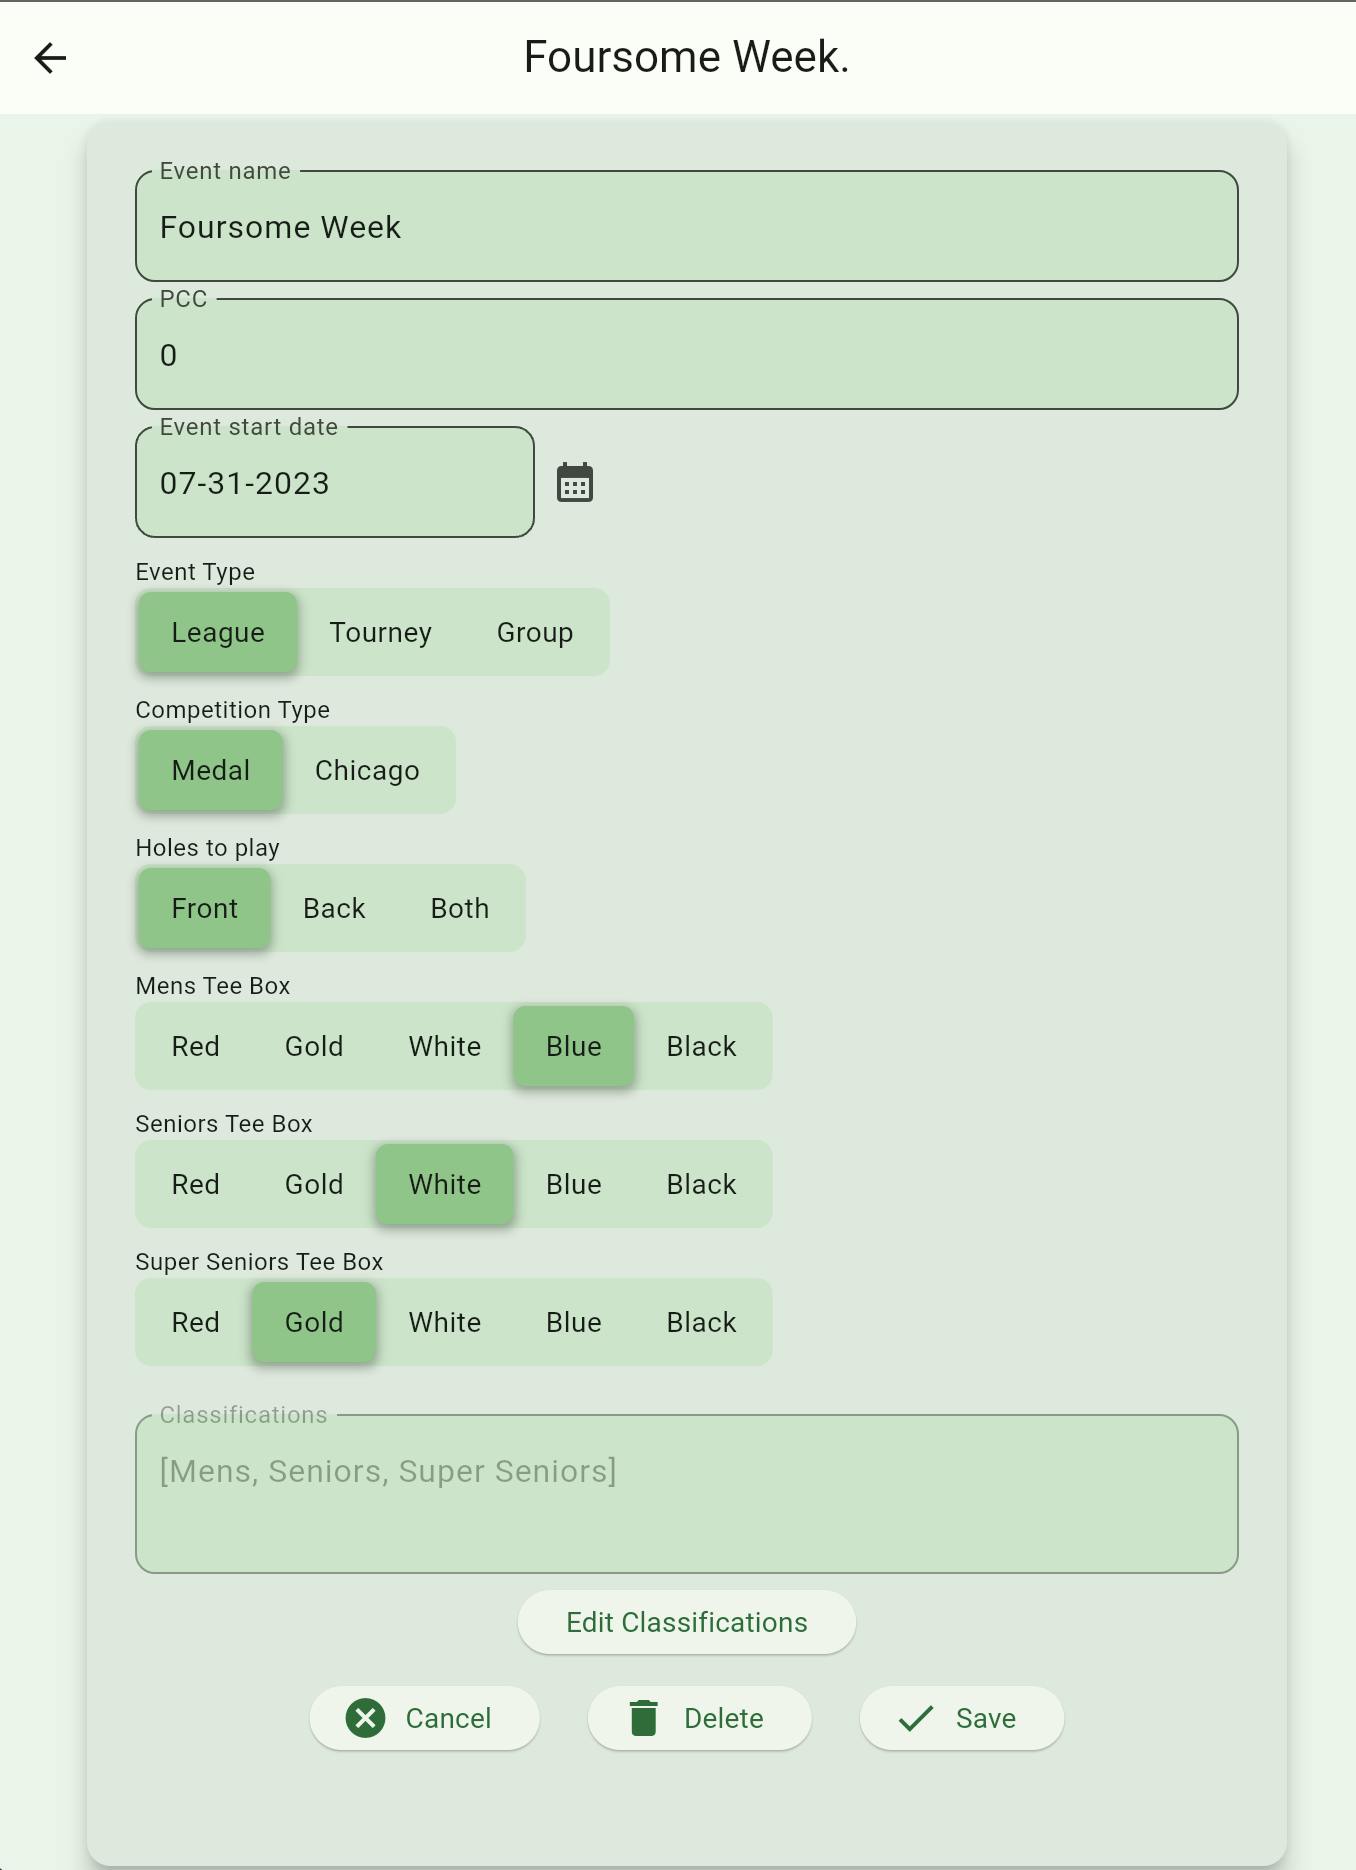1356x1870 pixels.
Task: Choose Back for holes to play
Action: pyautogui.click(x=334, y=908)
